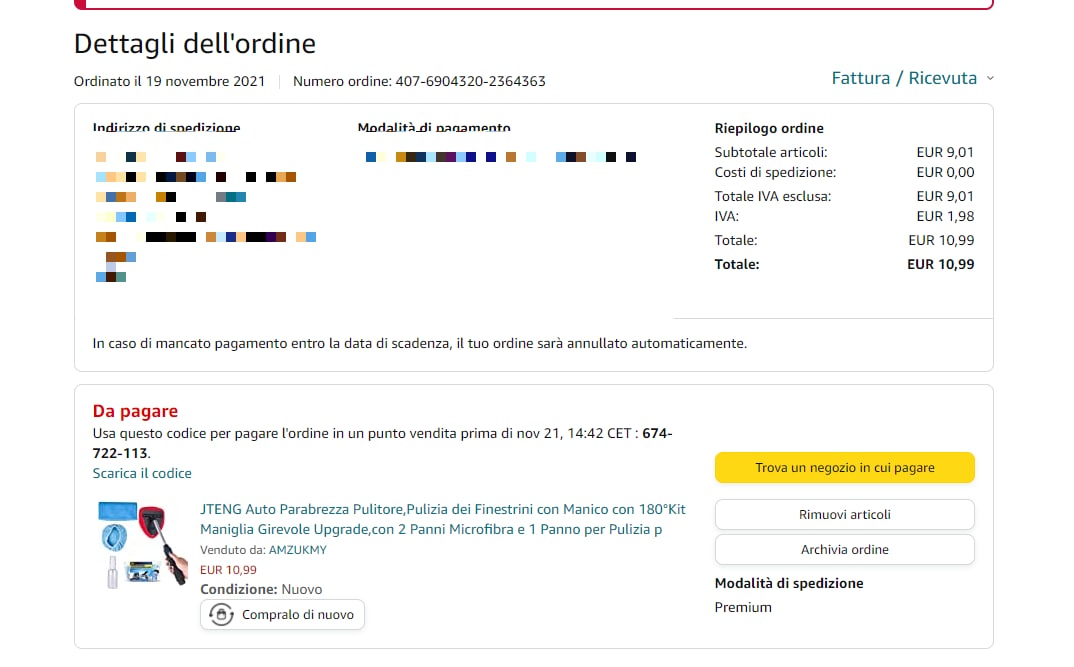Click the order number 407-6904320-2364363
This screenshot has height=667, width=1074.
click(470, 81)
